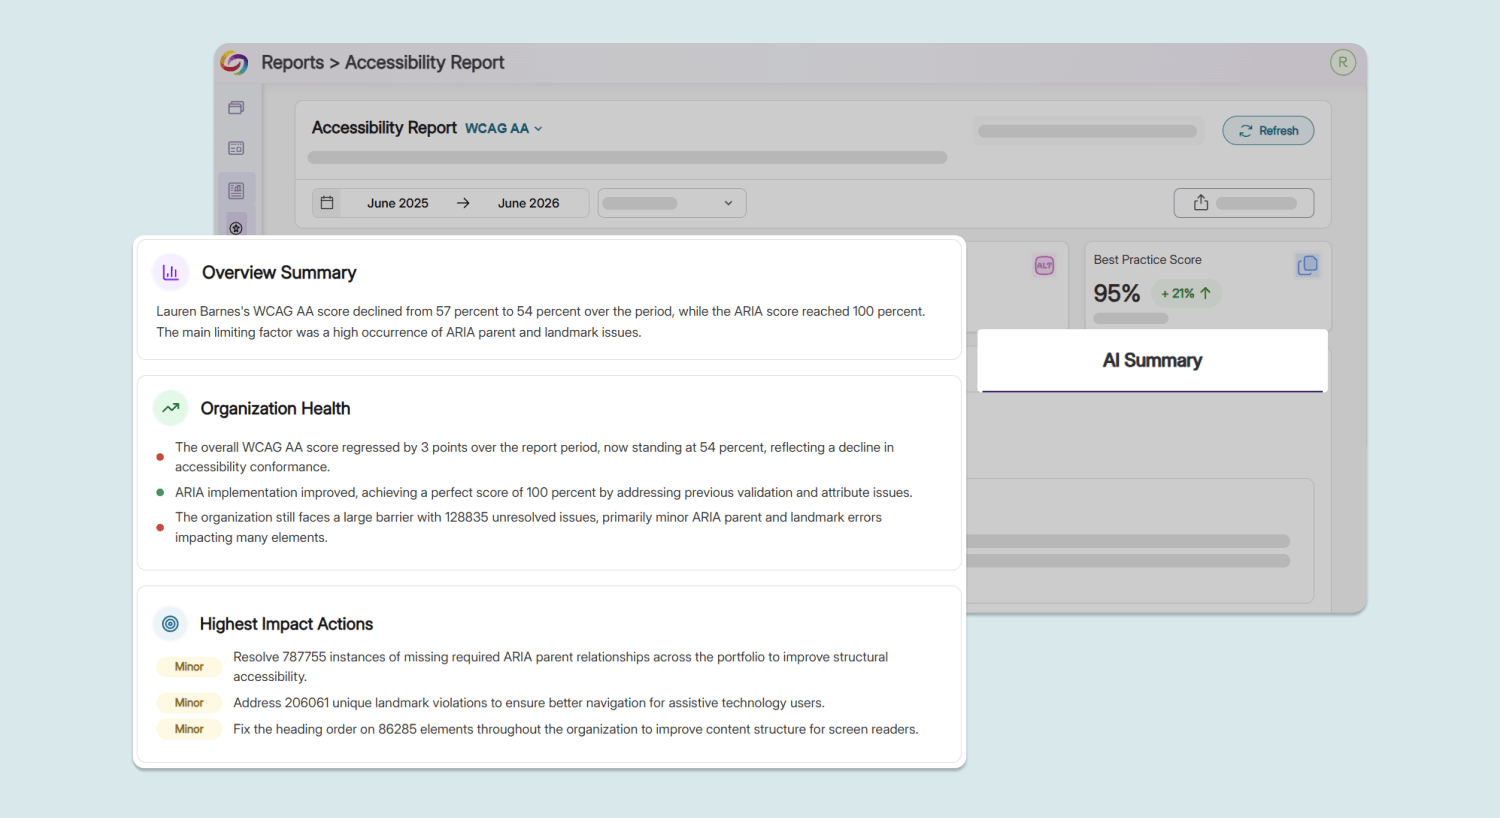
Task: Click the Reports breadcrumb link
Action: (x=292, y=62)
